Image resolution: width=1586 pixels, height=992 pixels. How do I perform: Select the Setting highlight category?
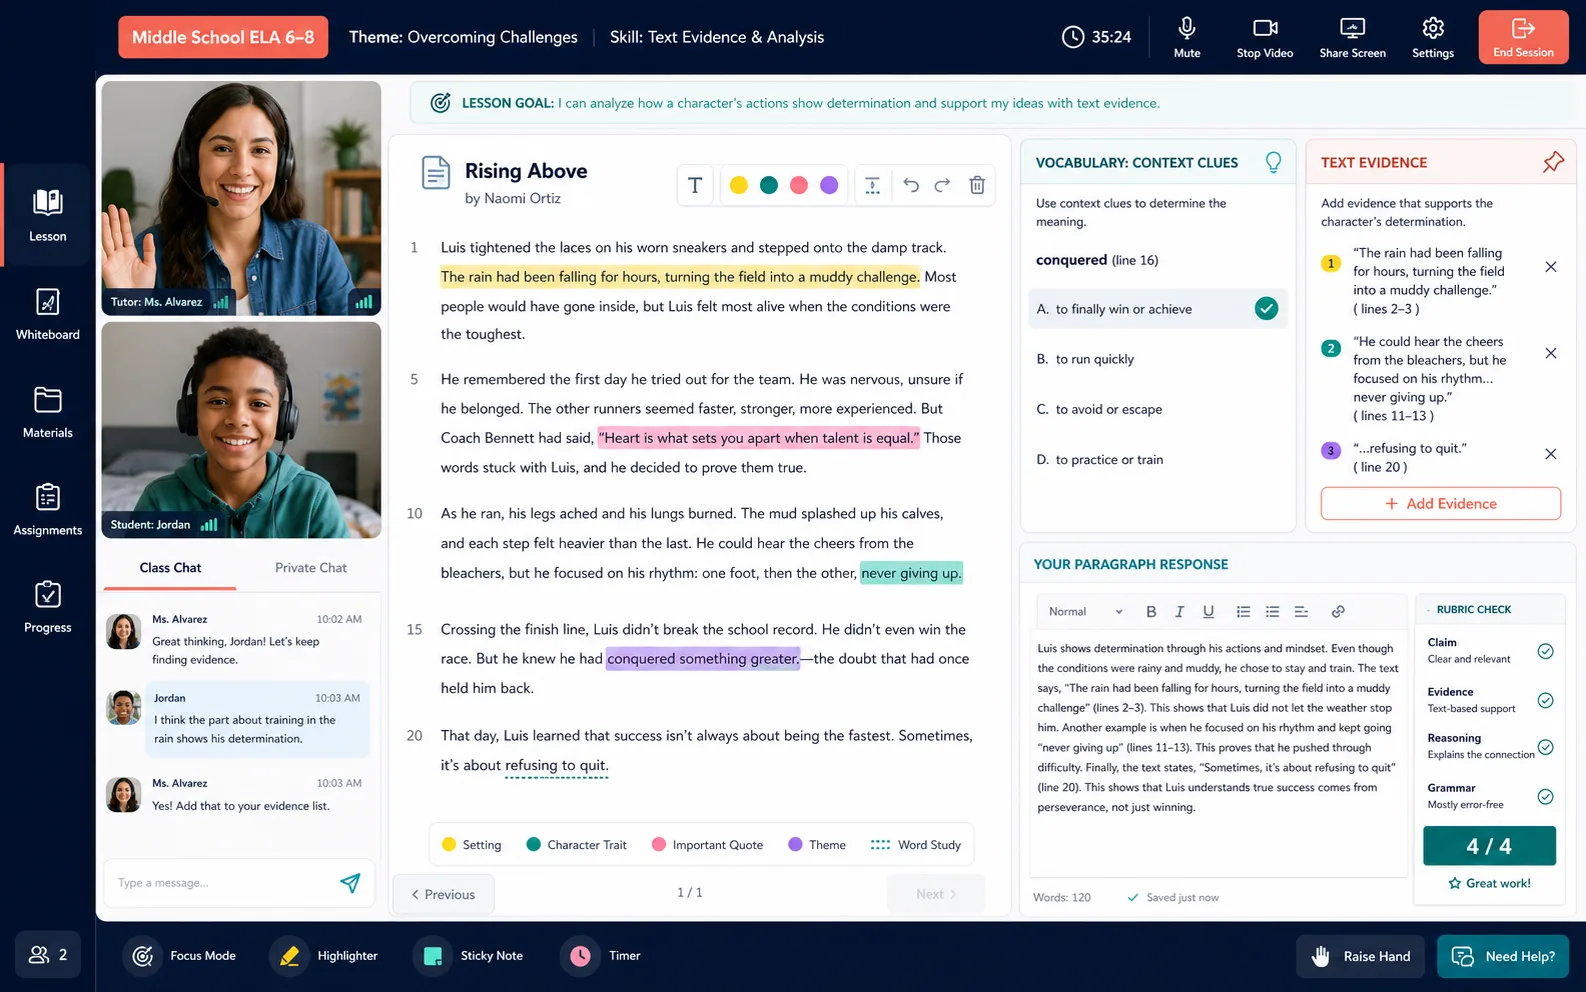(x=472, y=845)
